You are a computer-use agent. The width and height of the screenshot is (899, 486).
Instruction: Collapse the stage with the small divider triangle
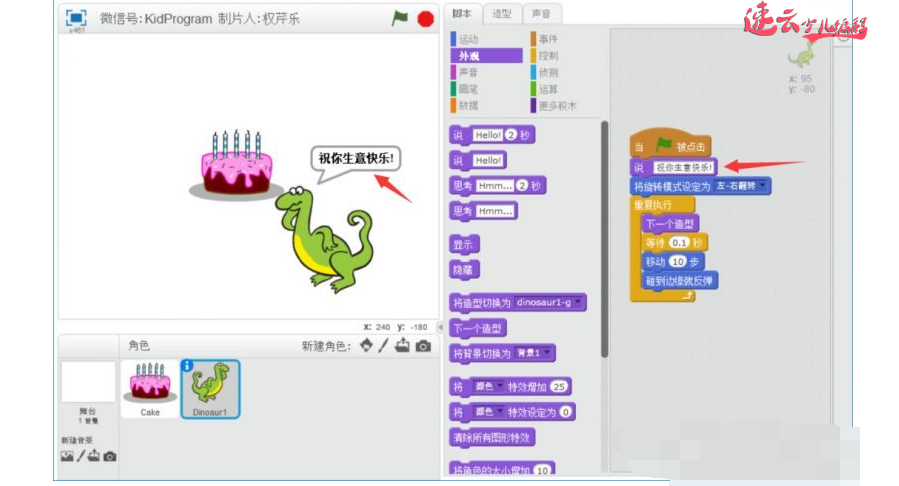440,327
